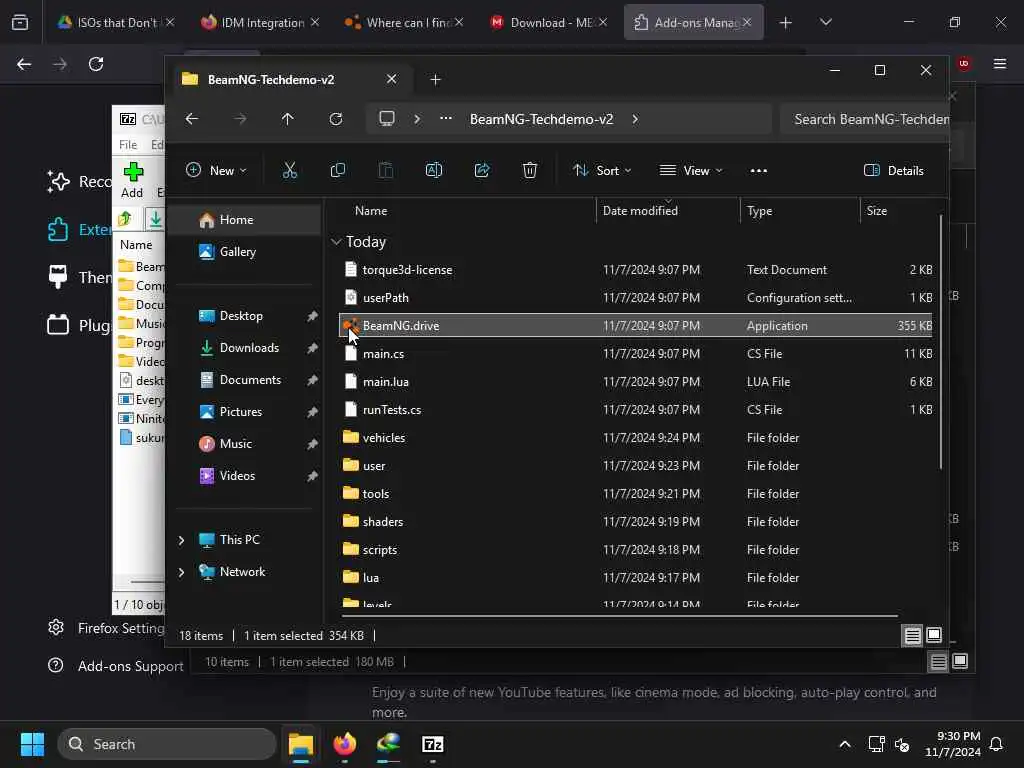
Task: Go up one folder level in Explorer
Action: click(x=287, y=119)
